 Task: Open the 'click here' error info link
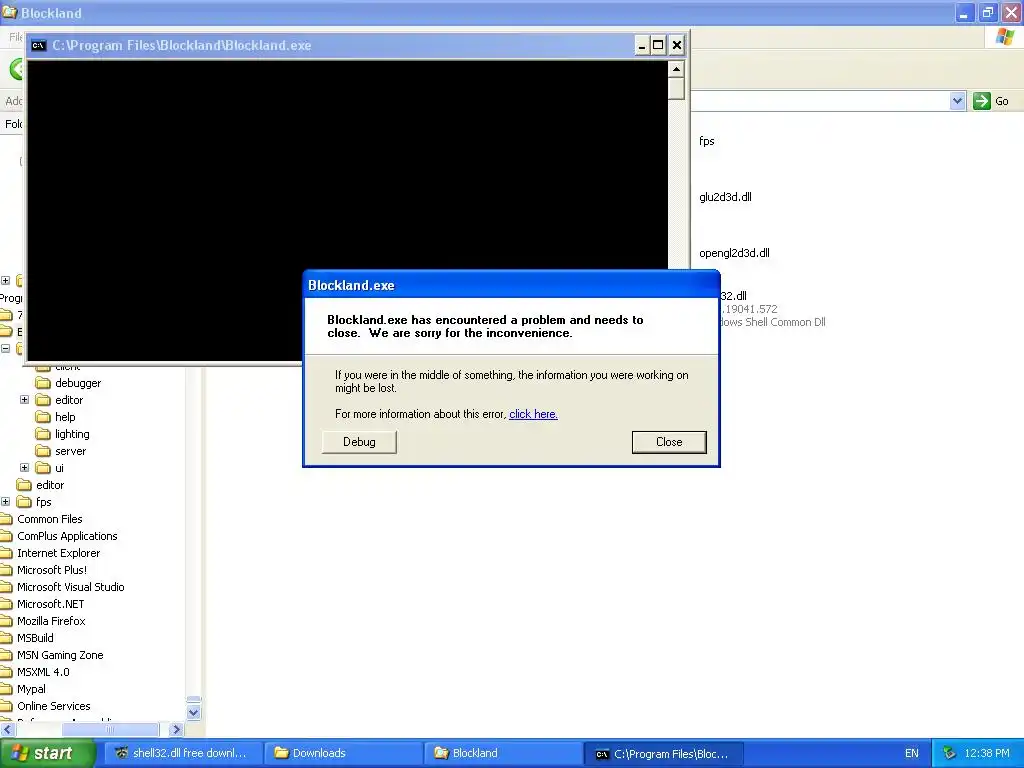click(x=533, y=414)
